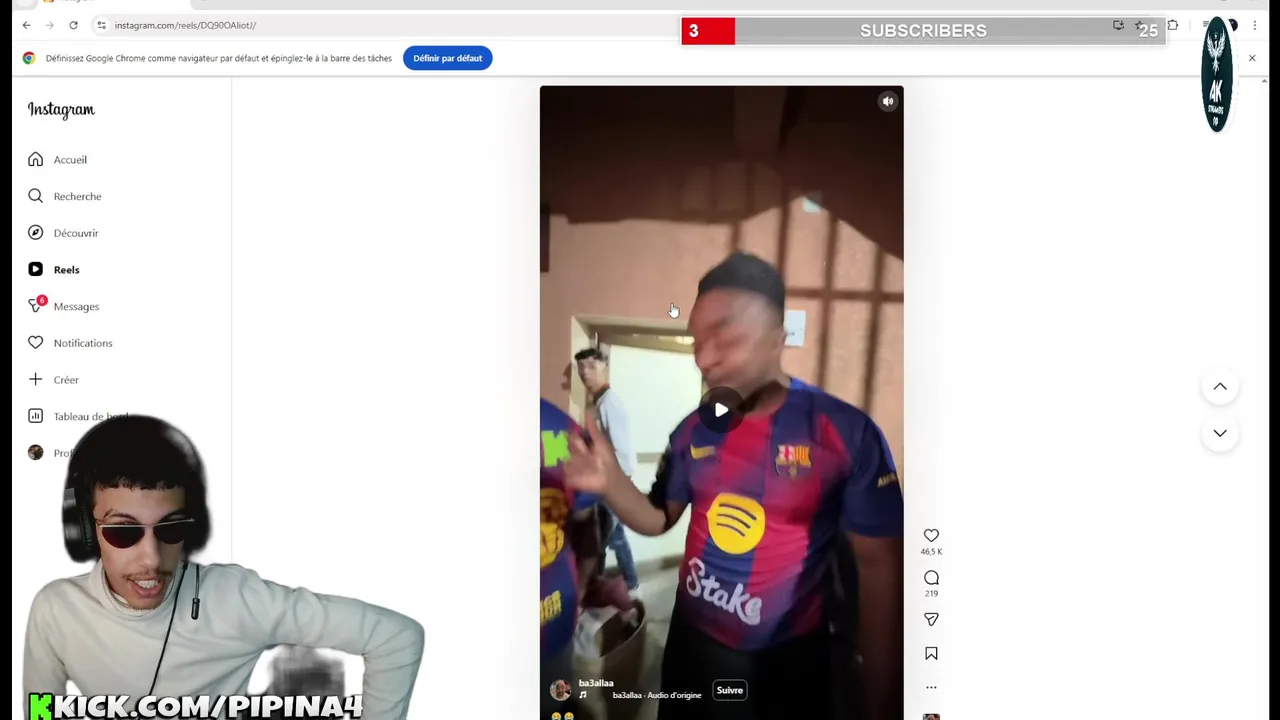Screen dimensions: 1280x720
Task: Go to the next reel down arrow
Action: (x=1220, y=433)
